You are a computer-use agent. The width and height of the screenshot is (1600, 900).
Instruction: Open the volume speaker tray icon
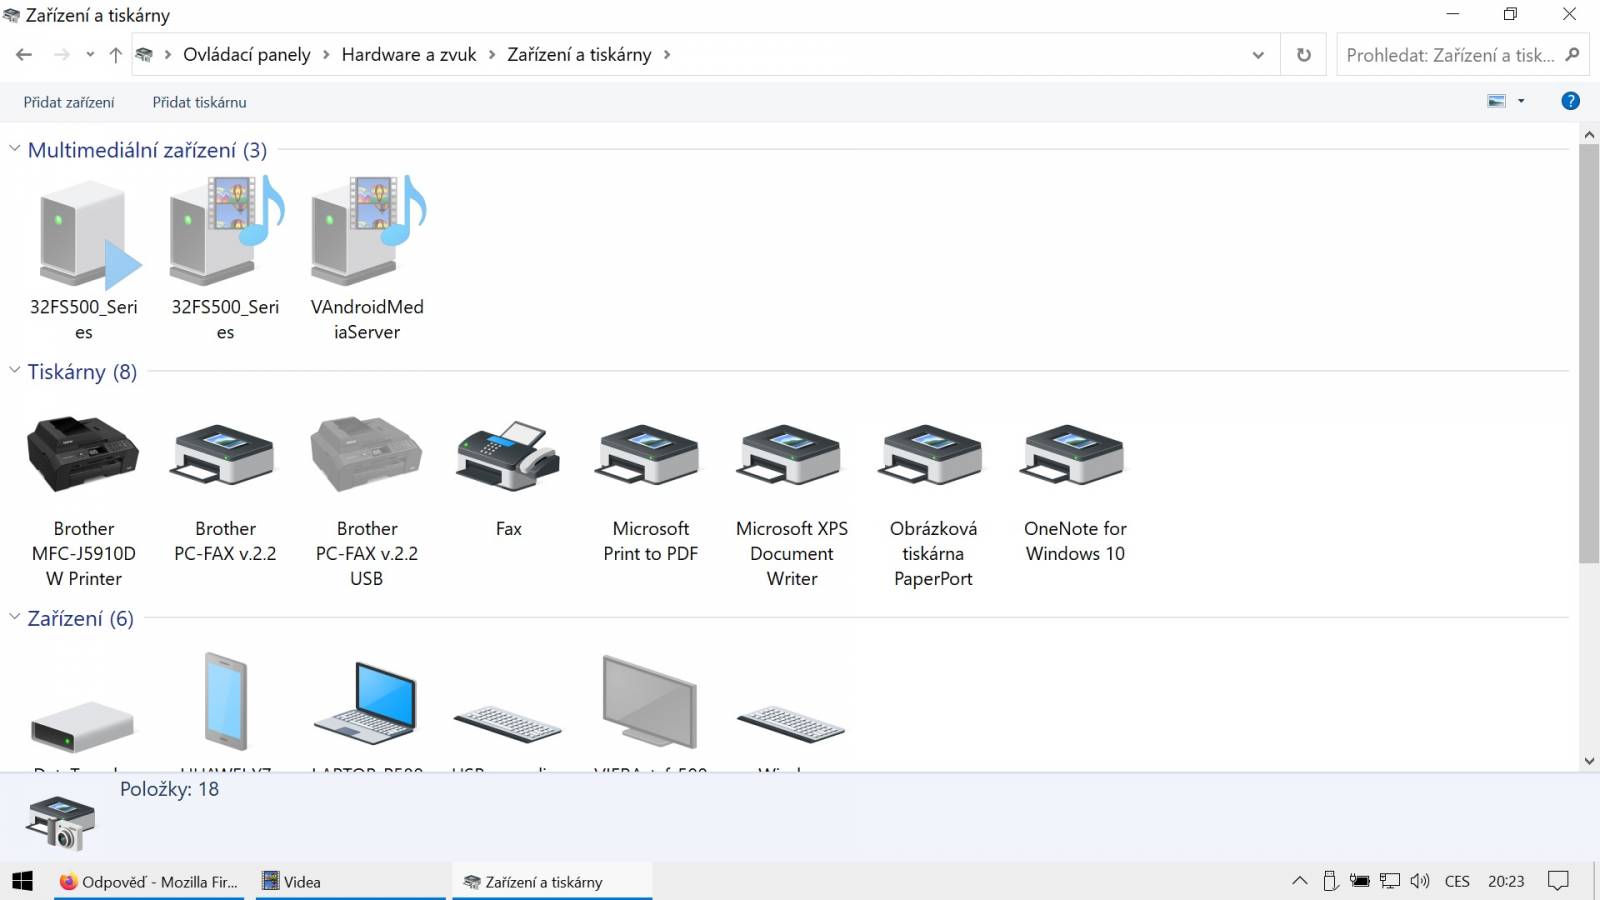[1420, 881]
